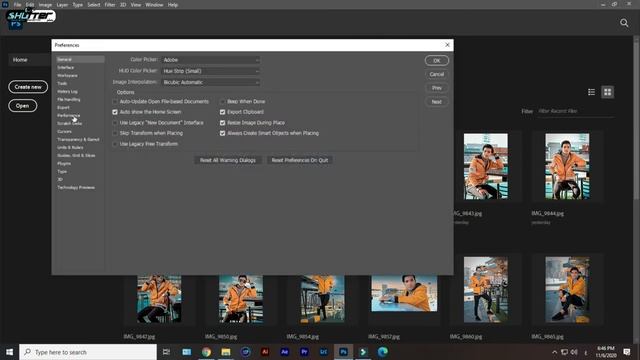Screen dimensions: 640x360
Task: Click the Filter Recent Files field
Action: [576, 111]
